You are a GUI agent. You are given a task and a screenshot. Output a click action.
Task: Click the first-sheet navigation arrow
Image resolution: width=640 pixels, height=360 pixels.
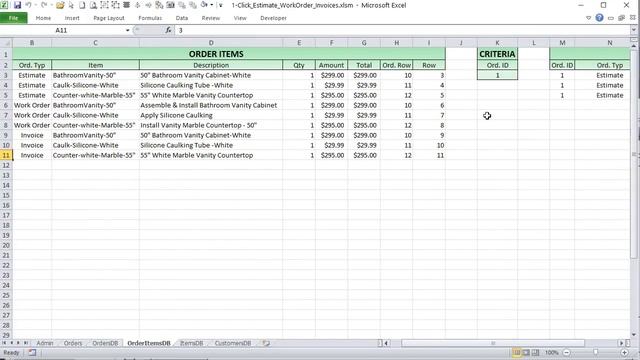pos(4,343)
